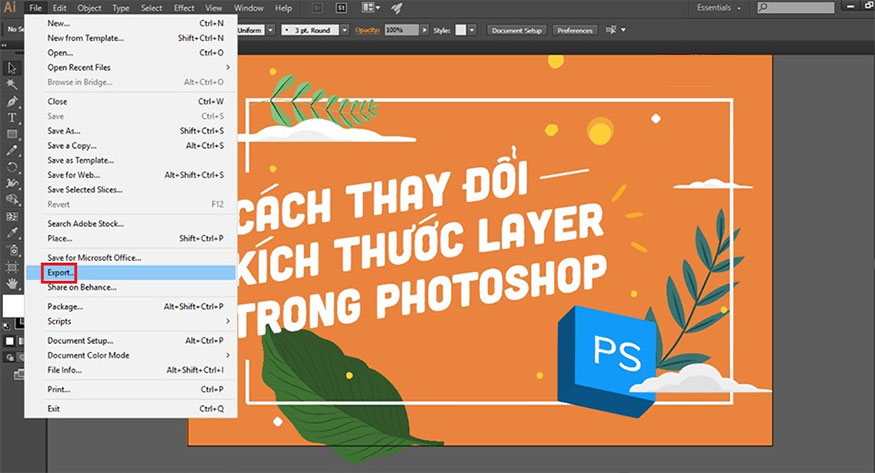
Task: Click the search field at top right
Action: [796, 7]
